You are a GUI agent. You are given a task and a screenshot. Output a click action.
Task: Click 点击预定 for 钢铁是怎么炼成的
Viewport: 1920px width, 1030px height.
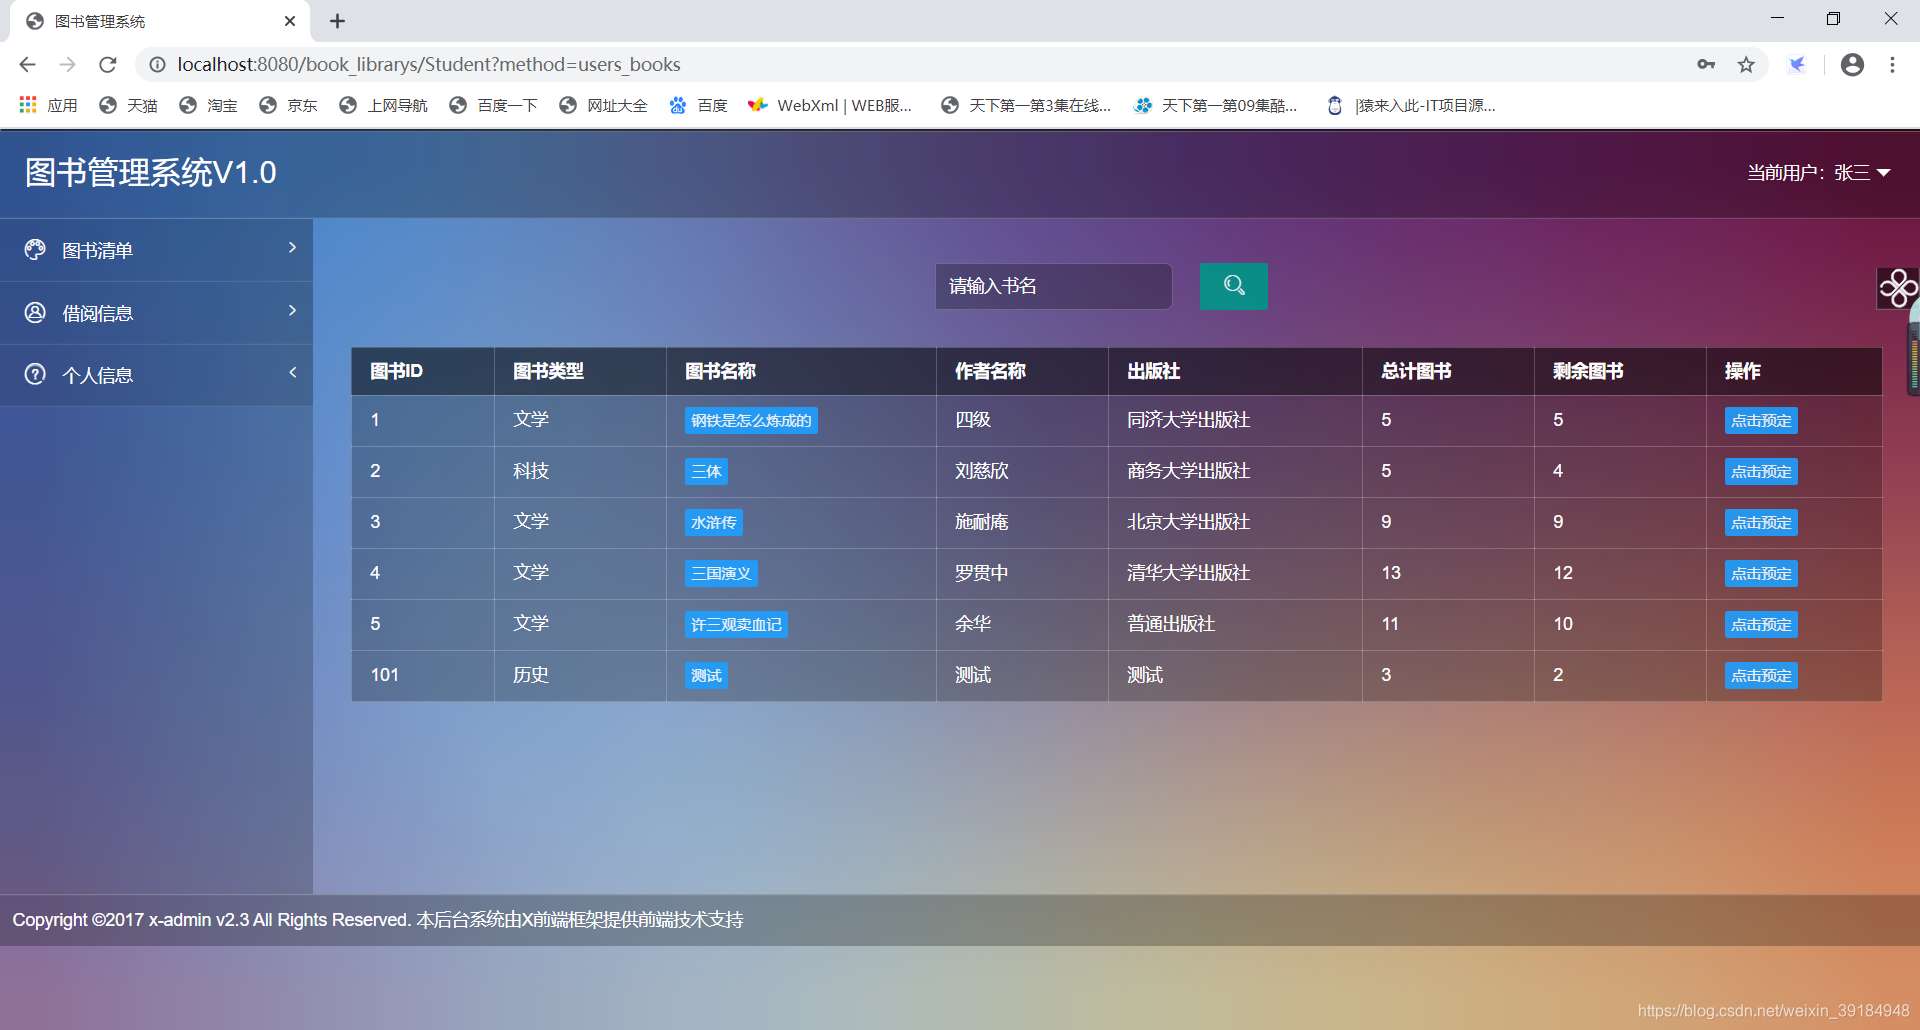click(1761, 421)
